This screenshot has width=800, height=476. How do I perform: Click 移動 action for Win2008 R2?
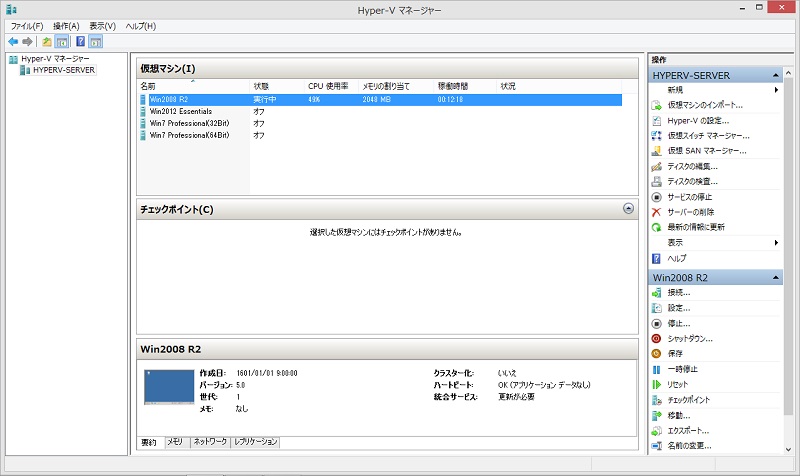(x=679, y=415)
